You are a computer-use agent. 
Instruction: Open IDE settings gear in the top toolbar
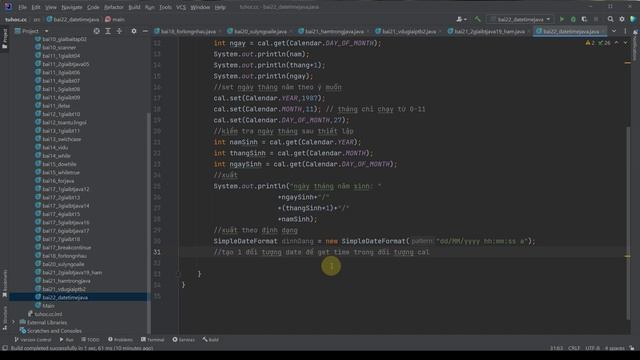tap(622, 19)
